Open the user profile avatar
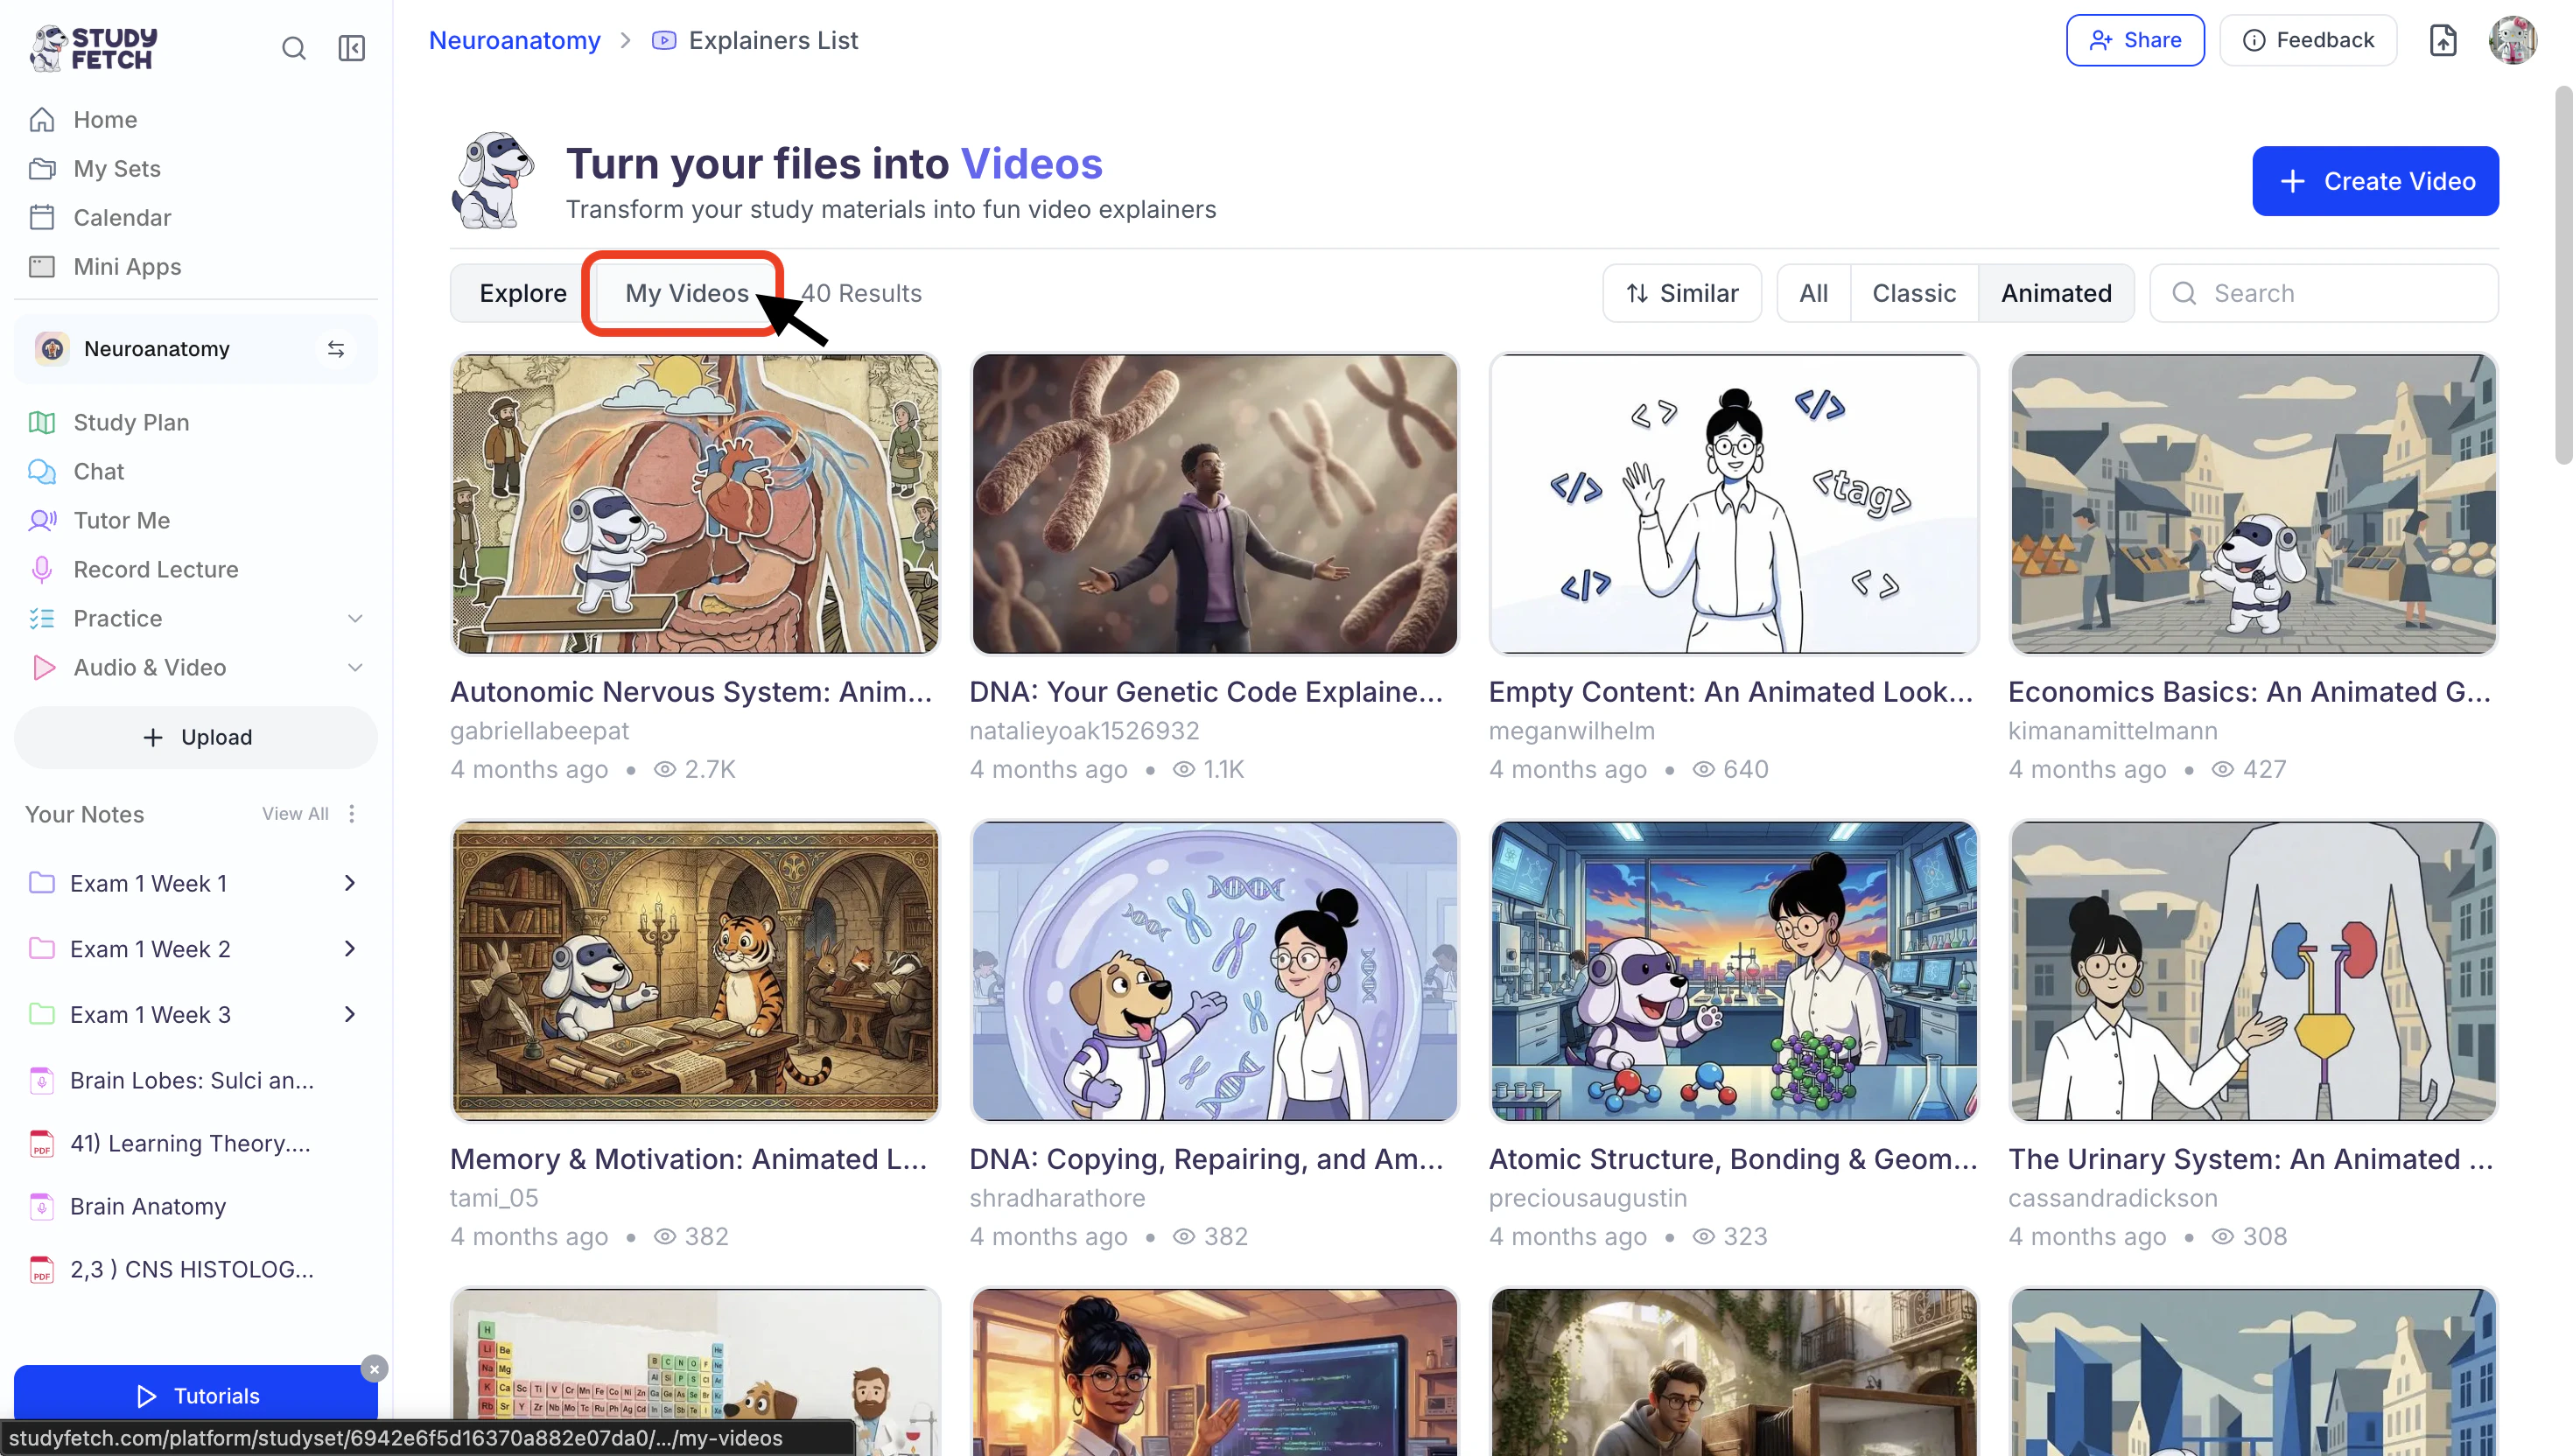 [2512, 40]
